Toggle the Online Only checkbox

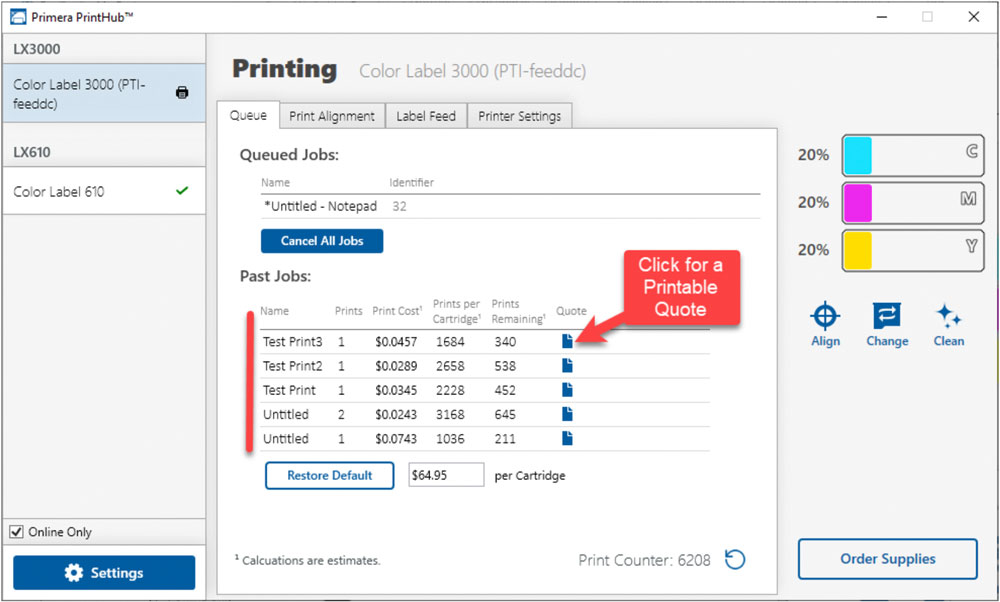(17, 531)
